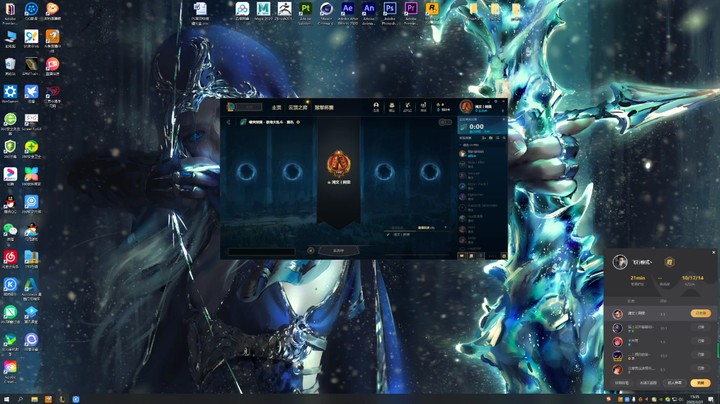The width and height of the screenshot is (720, 404).
Task: Open Maya 2020 desktop shortcut
Action: tap(263, 12)
